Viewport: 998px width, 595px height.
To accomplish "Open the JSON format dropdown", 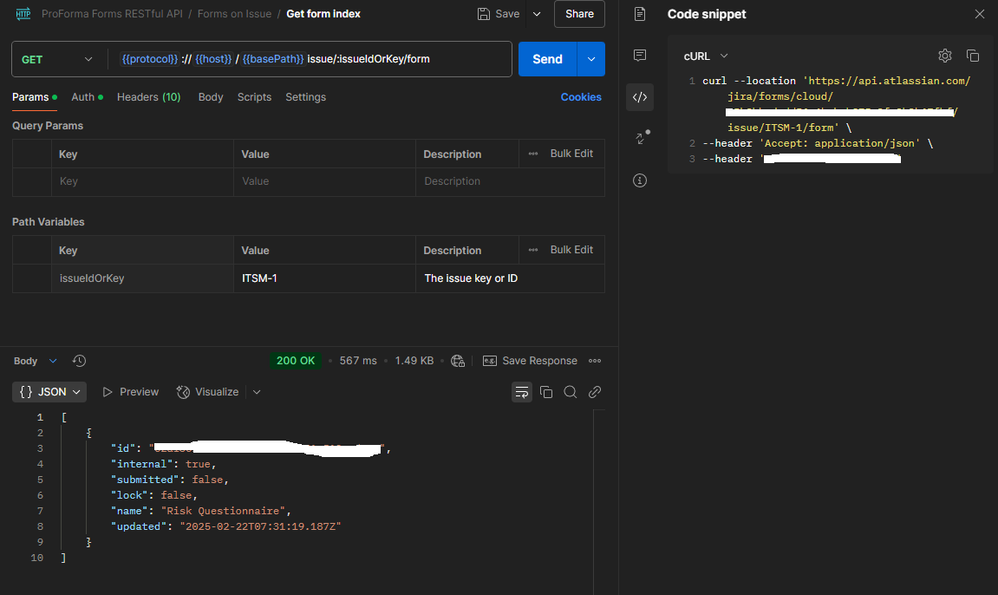I will tap(49, 392).
